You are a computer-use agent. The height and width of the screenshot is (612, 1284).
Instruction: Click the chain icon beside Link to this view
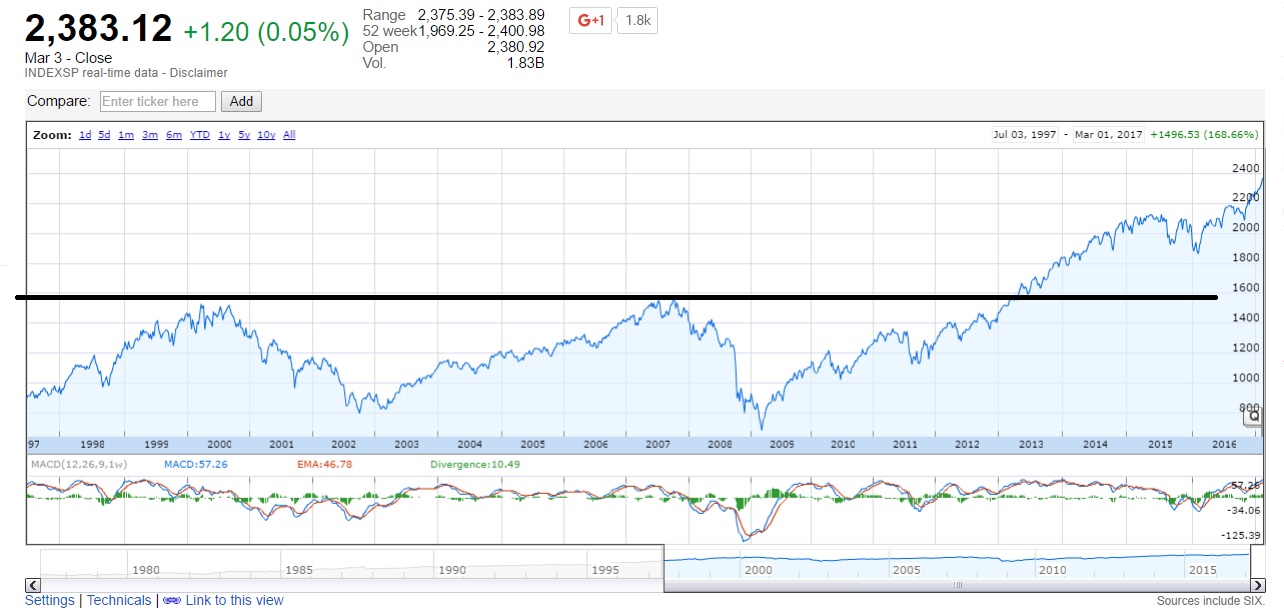[x=171, y=601]
